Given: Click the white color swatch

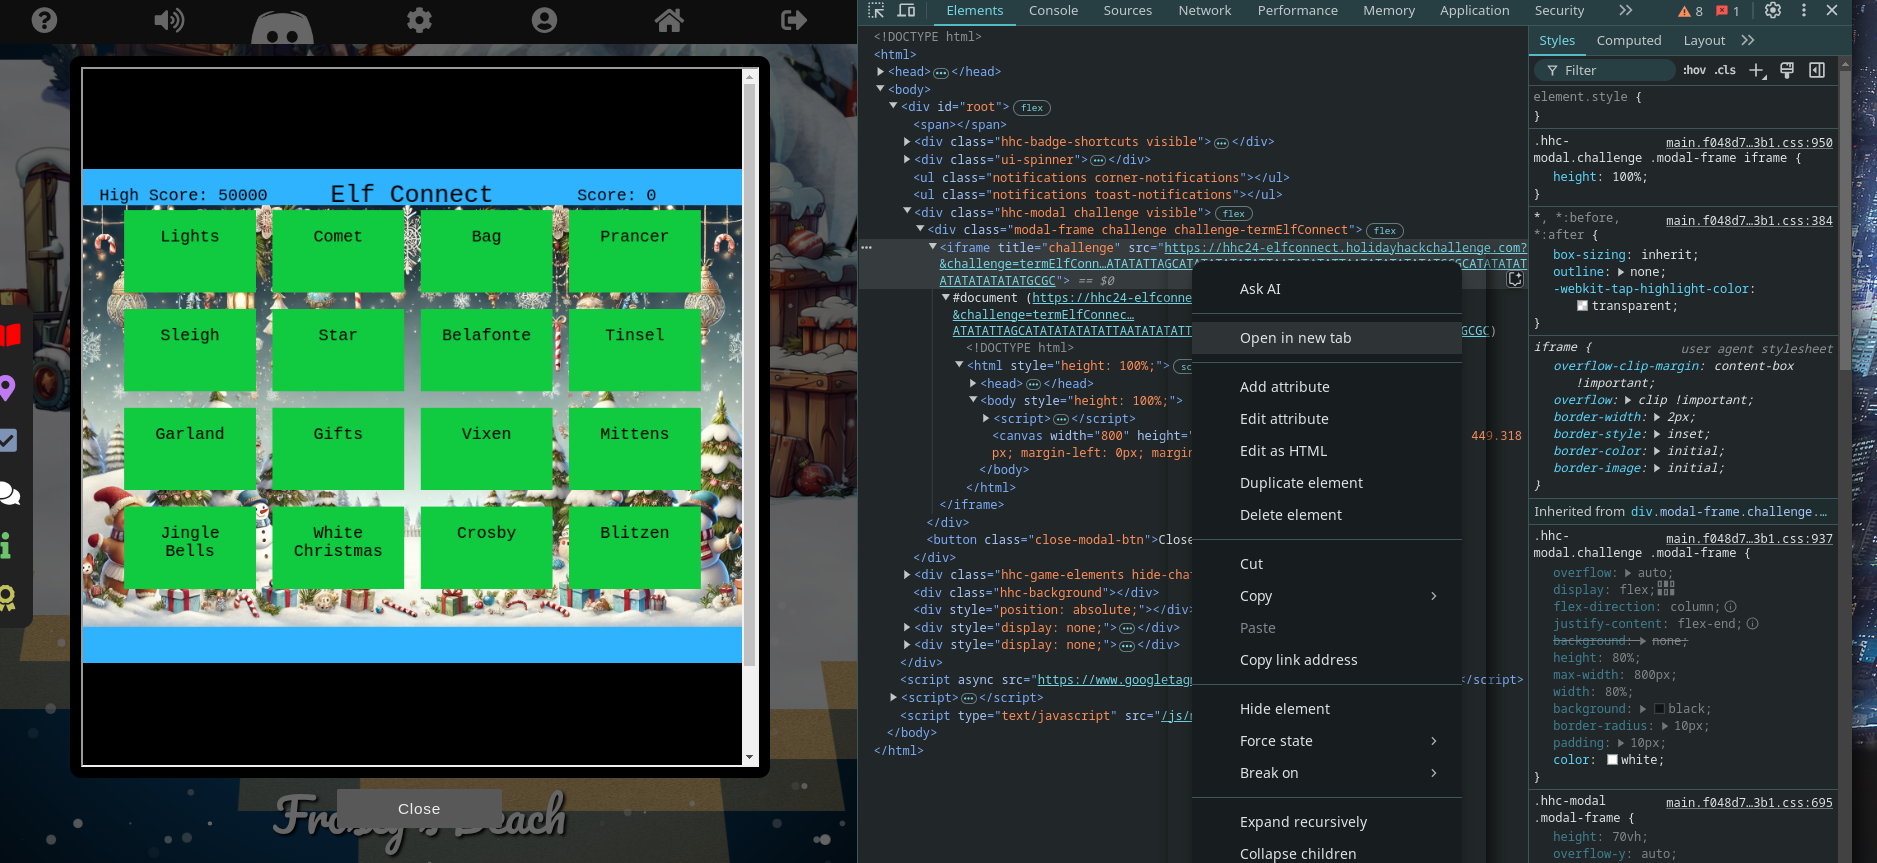Looking at the screenshot, I should click(x=1612, y=760).
